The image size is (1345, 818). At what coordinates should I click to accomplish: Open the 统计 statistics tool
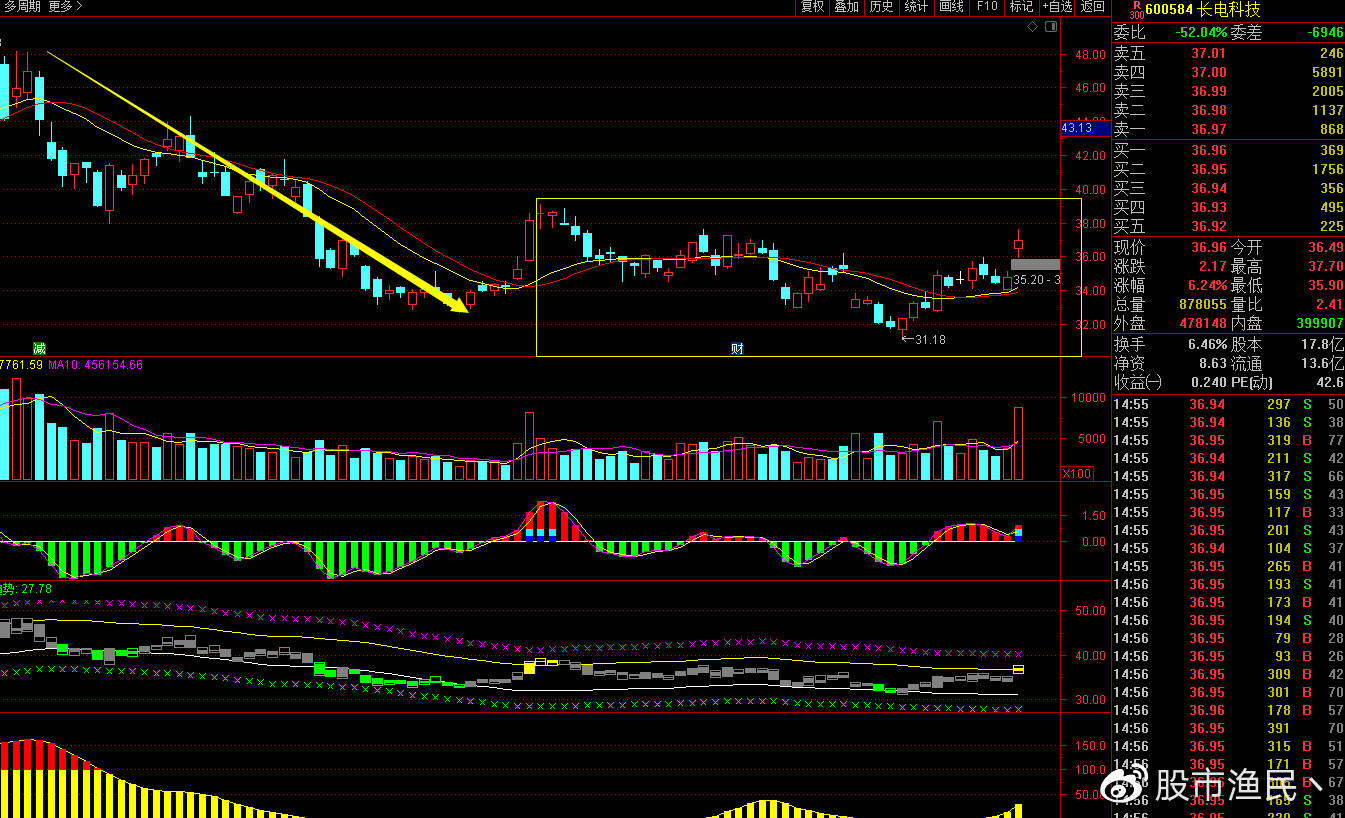coord(916,7)
